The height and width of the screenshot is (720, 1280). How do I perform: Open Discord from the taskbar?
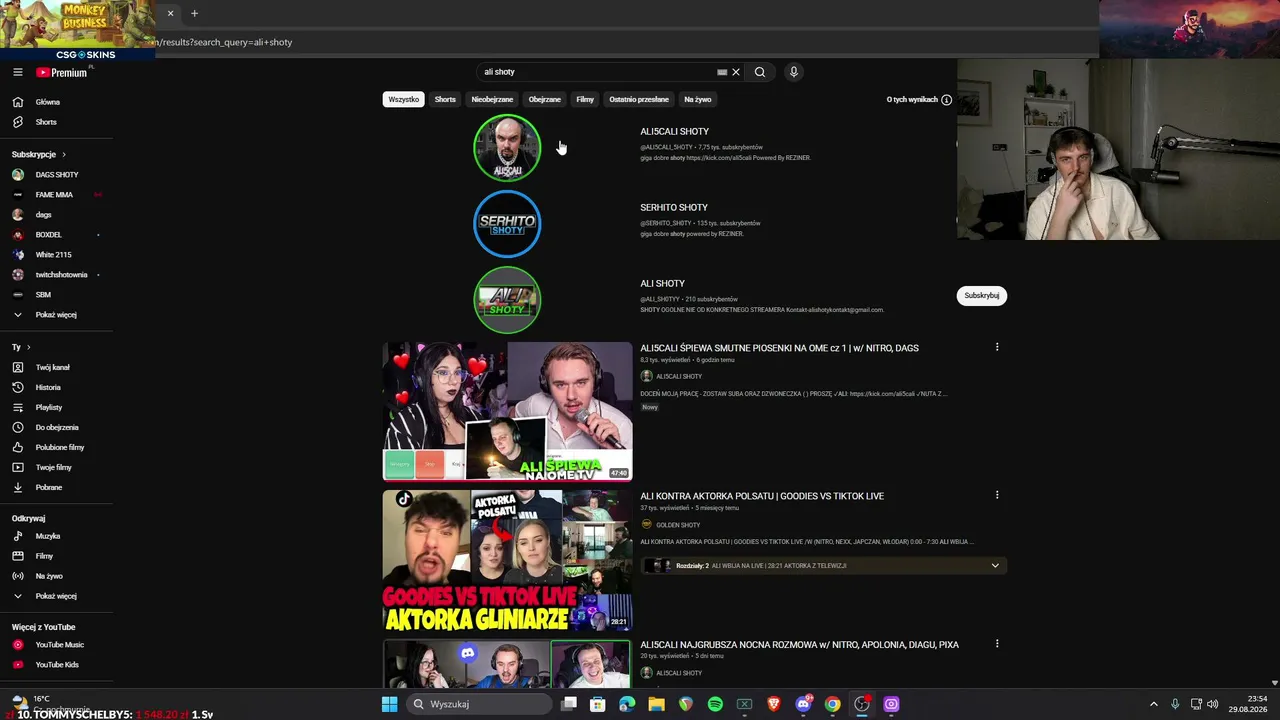(x=803, y=704)
